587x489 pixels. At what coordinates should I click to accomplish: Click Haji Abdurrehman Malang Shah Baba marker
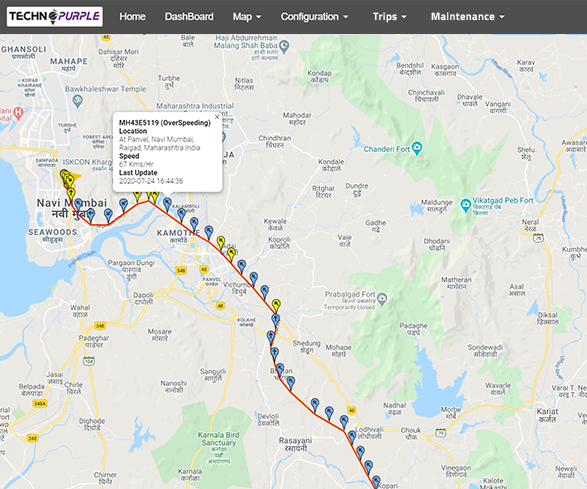click(284, 46)
